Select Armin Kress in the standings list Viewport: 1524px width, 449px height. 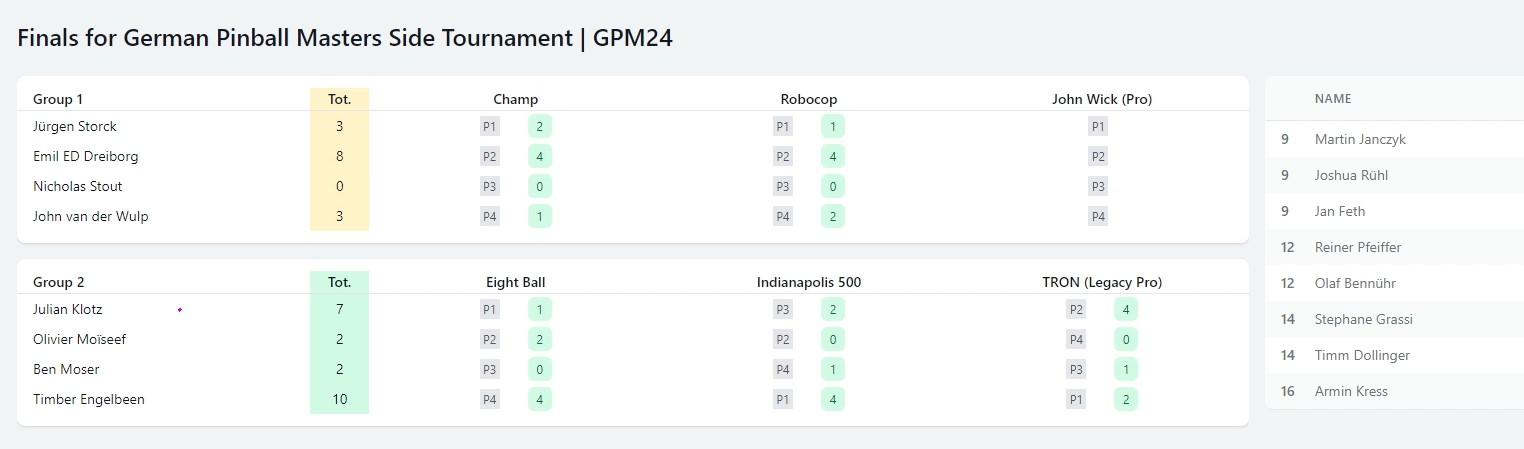coord(1351,391)
